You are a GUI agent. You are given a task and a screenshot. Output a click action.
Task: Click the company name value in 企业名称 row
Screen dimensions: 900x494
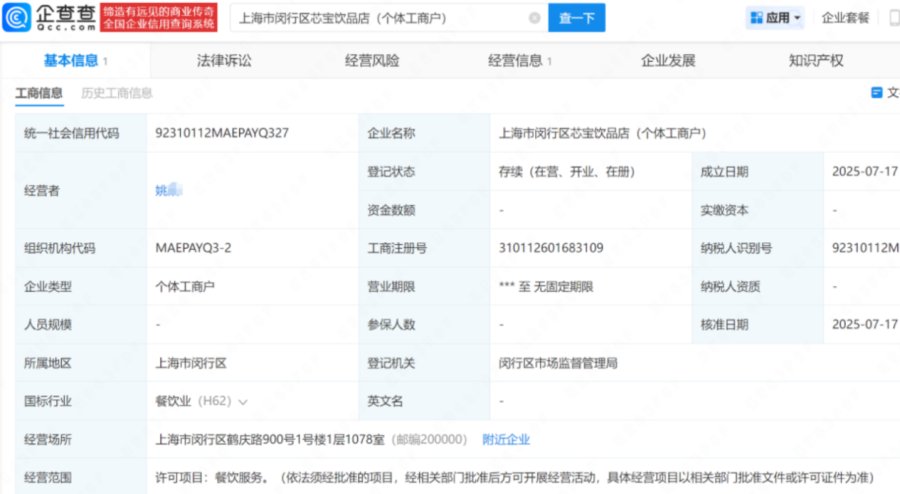602,133
